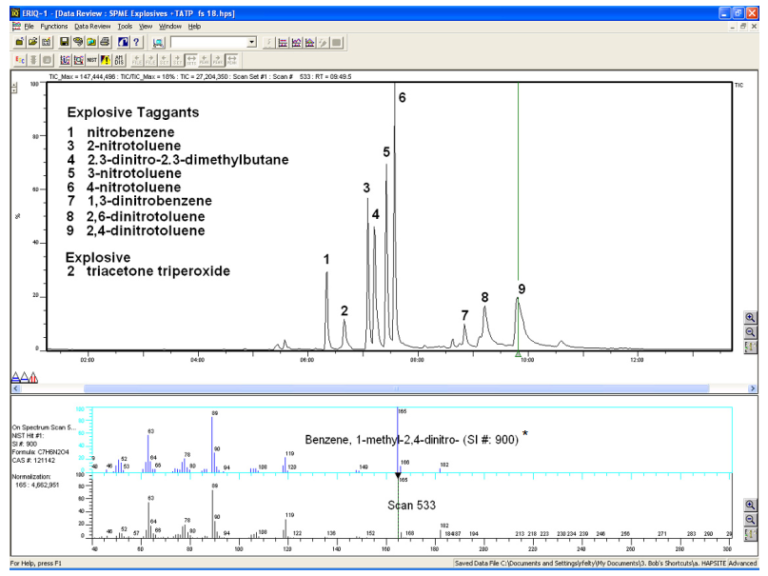Open the Tools menu

[124, 26]
